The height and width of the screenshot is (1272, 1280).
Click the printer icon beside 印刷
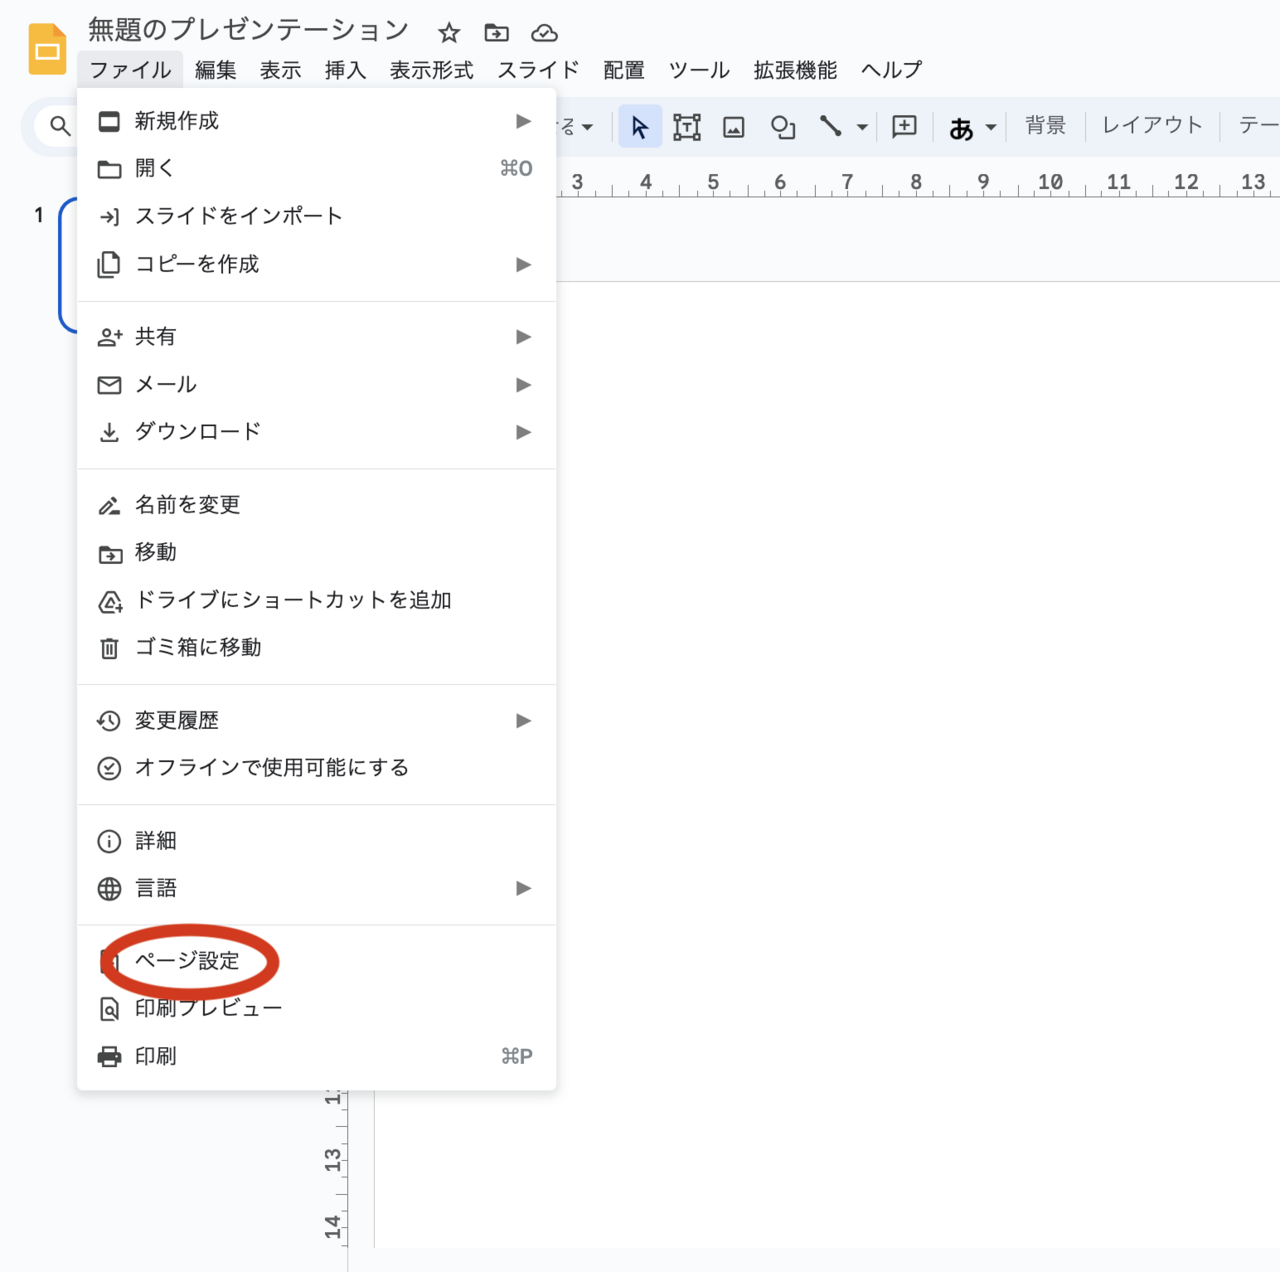(x=109, y=1057)
